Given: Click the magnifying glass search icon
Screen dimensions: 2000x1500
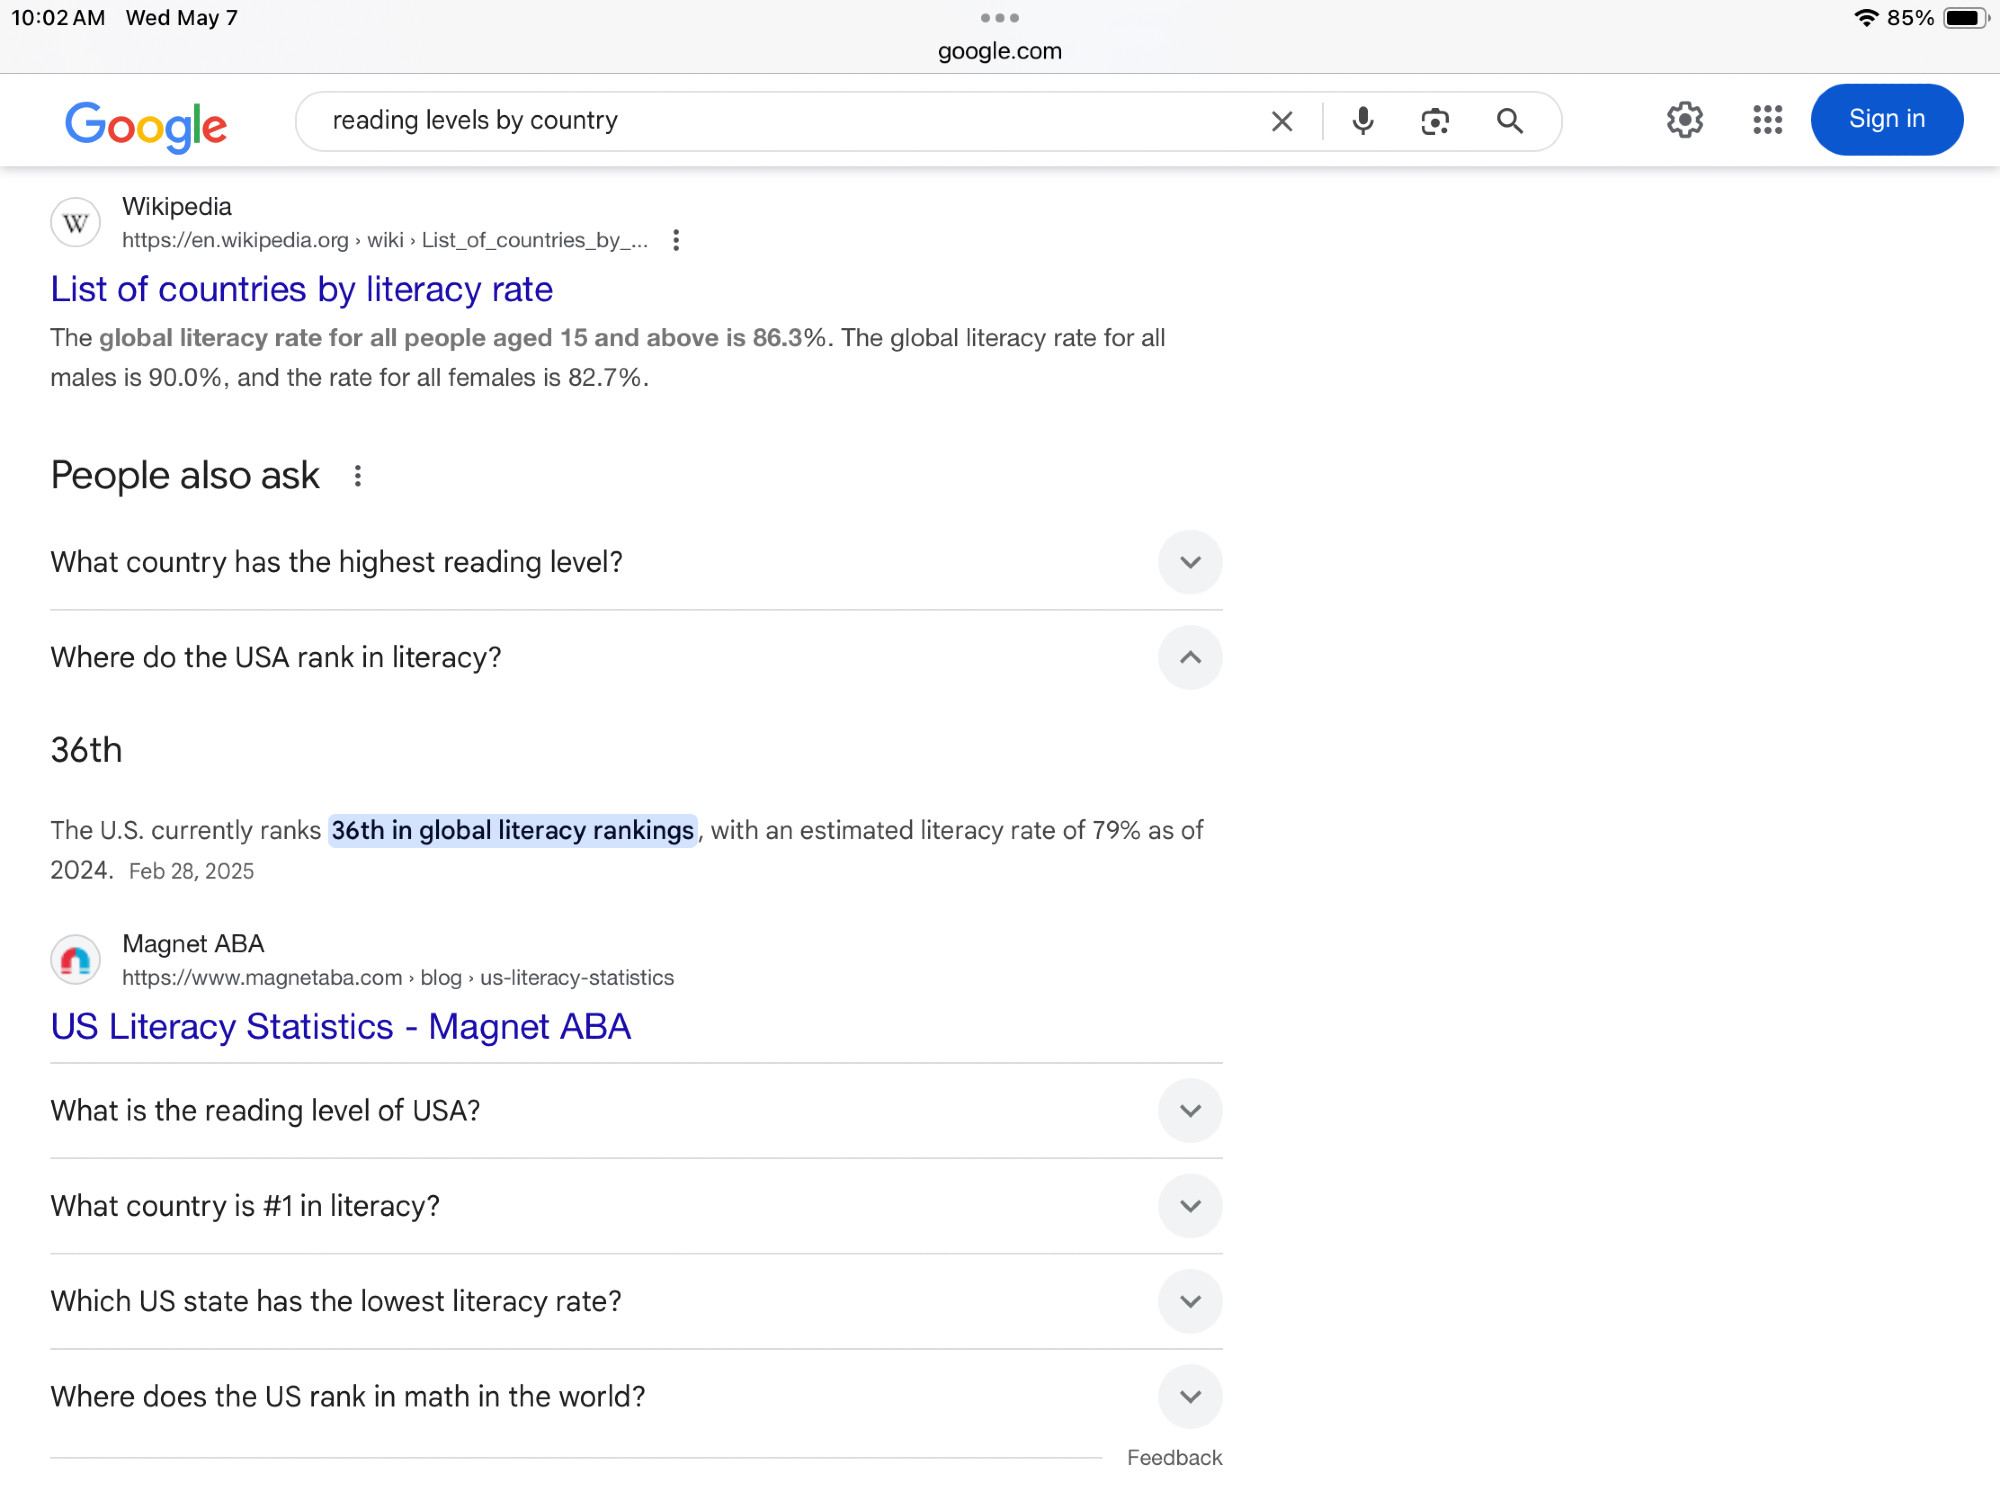Looking at the screenshot, I should pos(1510,121).
